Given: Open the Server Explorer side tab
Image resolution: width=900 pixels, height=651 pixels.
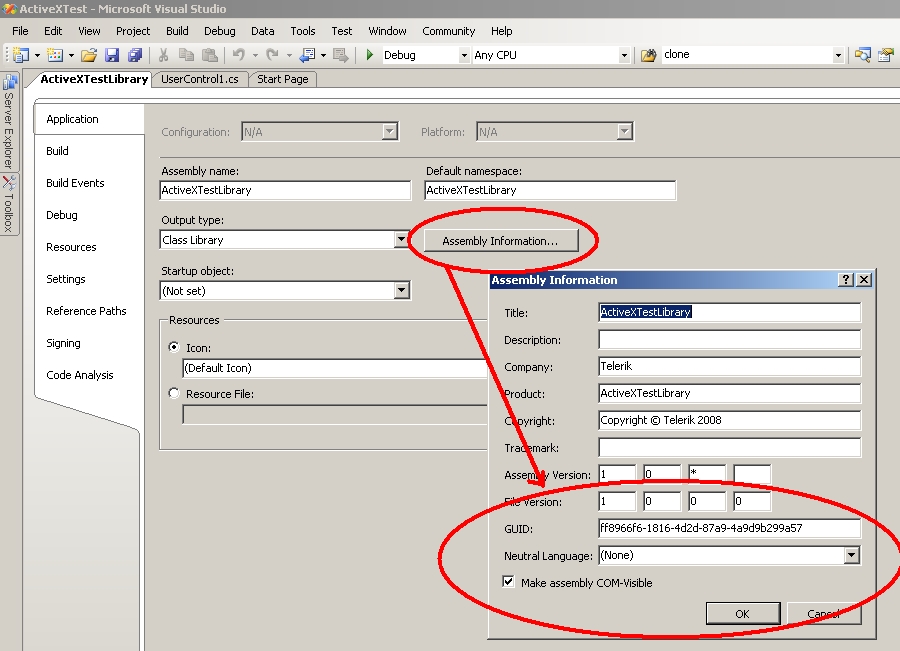Looking at the screenshot, I should tap(9, 122).
